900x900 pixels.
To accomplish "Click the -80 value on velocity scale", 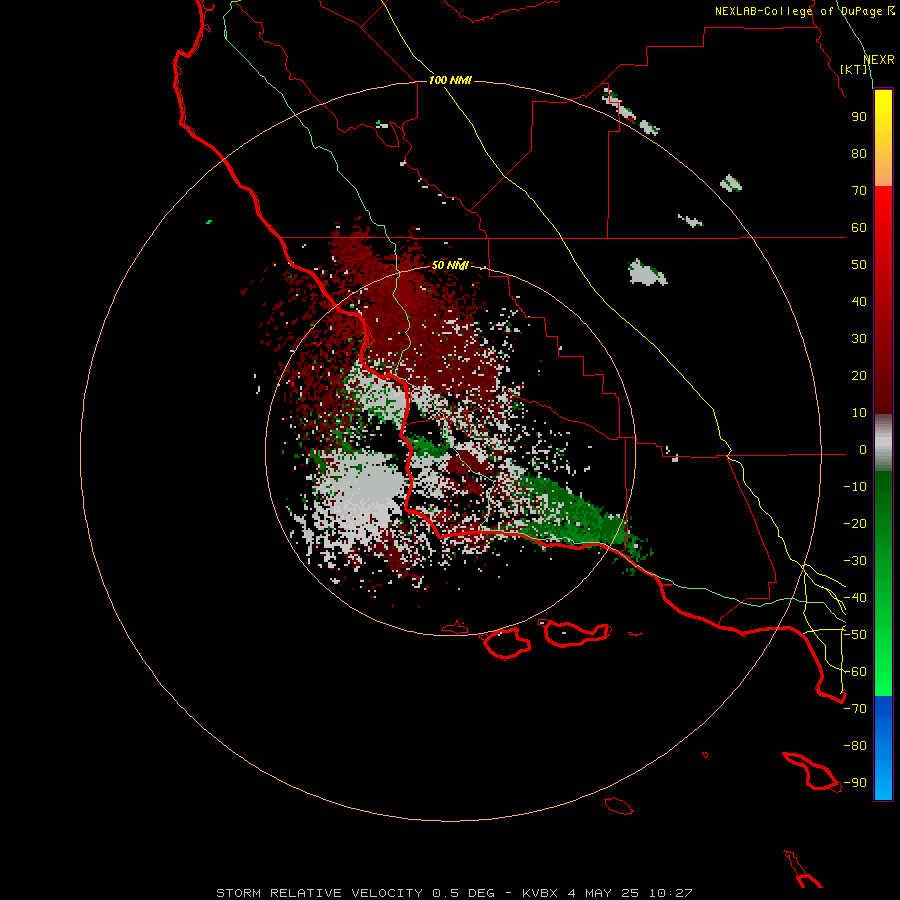I will (x=855, y=746).
